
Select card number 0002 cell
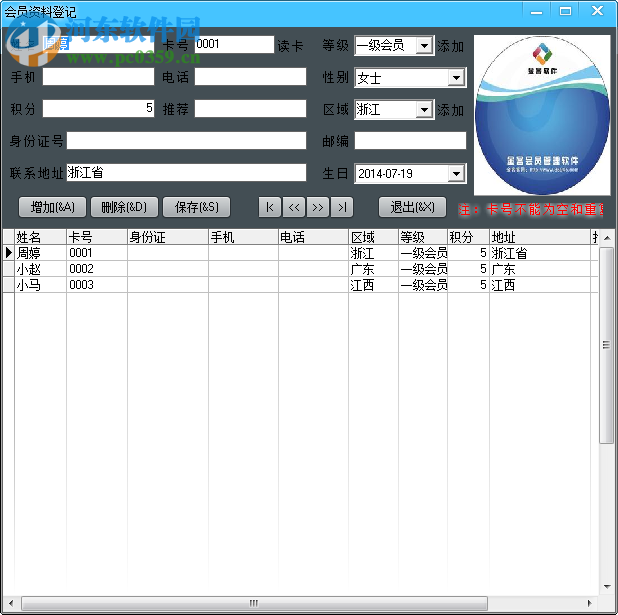[x=97, y=269]
